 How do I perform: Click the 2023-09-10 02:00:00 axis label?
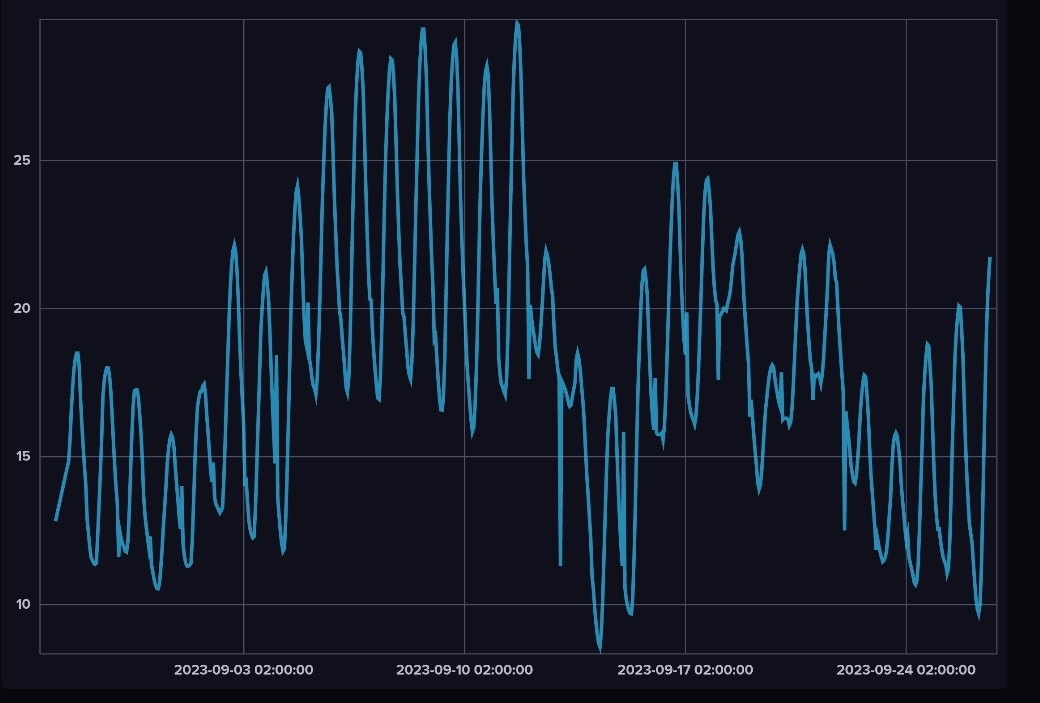point(464,670)
